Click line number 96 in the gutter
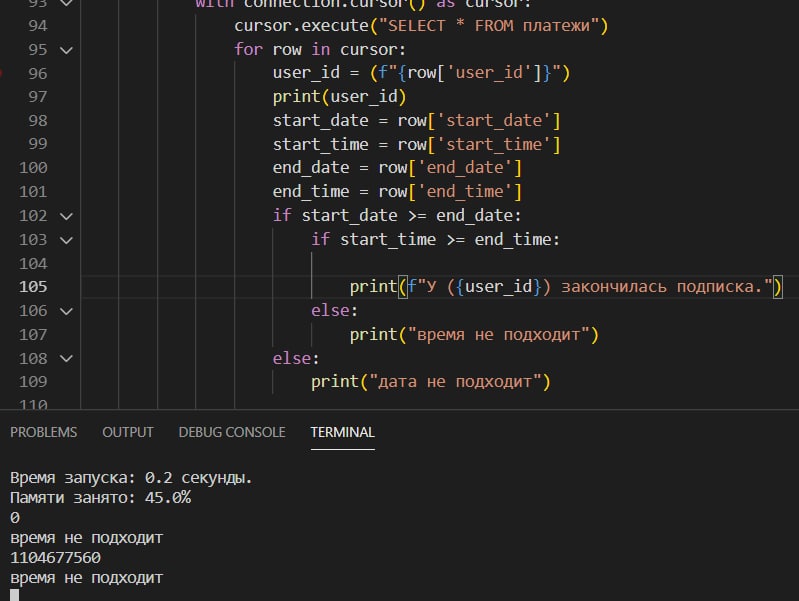The width and height of the screenshot is (799, 601). [x=38, y=73]
